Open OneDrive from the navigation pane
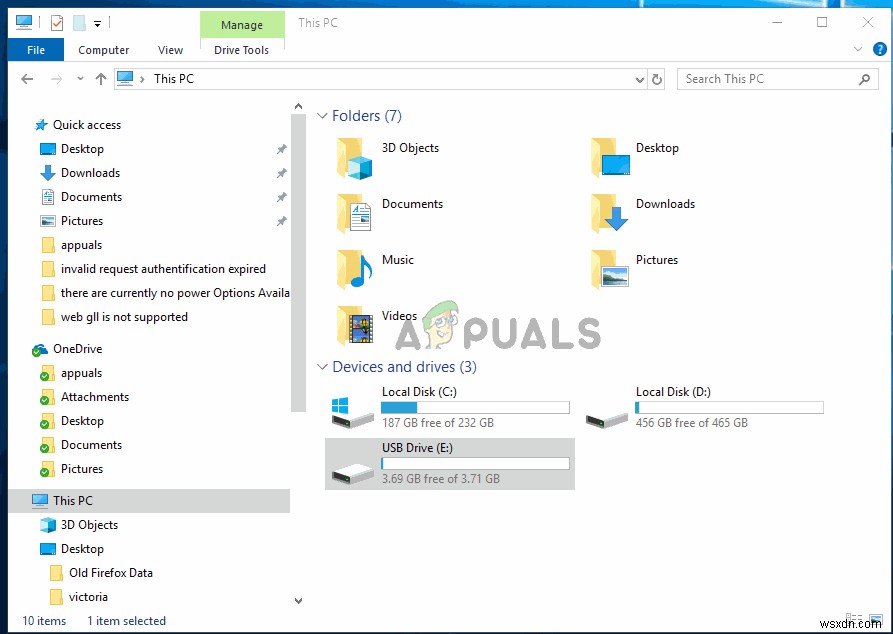 point(76,348)
